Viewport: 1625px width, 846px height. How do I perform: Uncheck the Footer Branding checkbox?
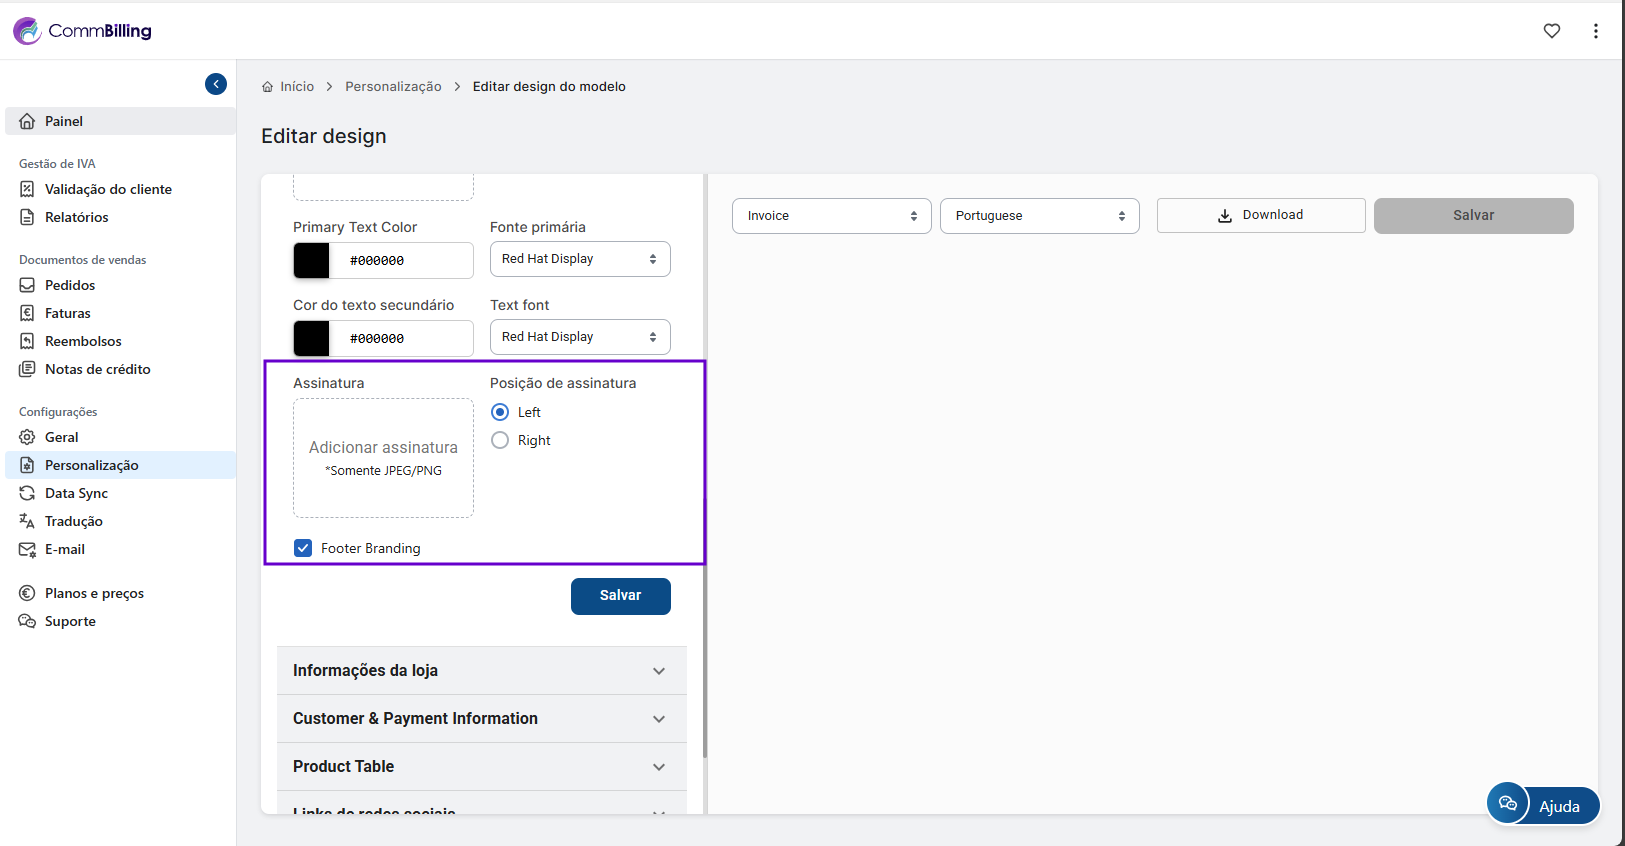coord(303,548)
